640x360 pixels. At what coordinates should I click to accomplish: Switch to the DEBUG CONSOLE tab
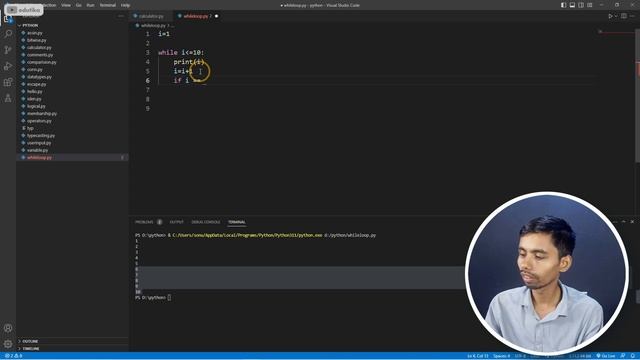[206, 222]
